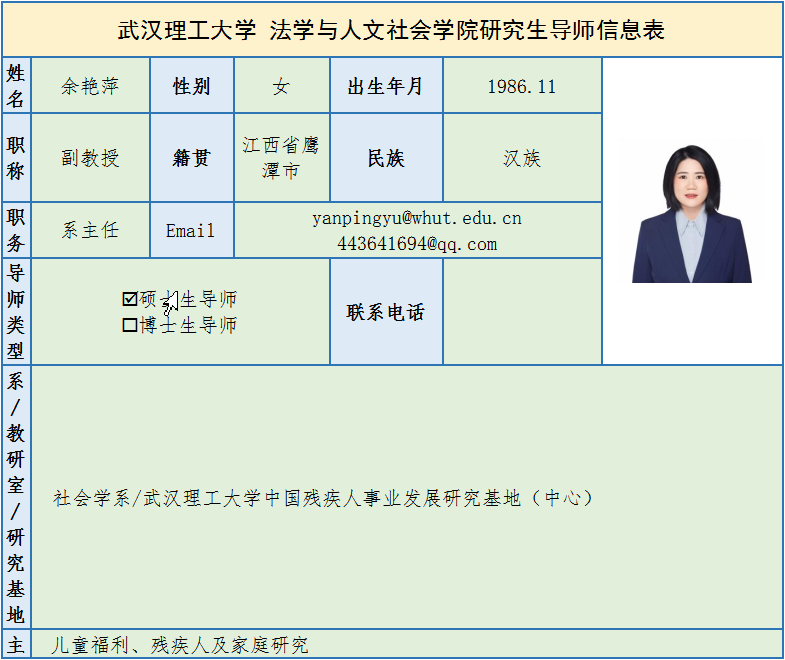785x660 pixels.
Task: Select the 江西省鹰潭市 hometown cell
Action: [281, 158]
